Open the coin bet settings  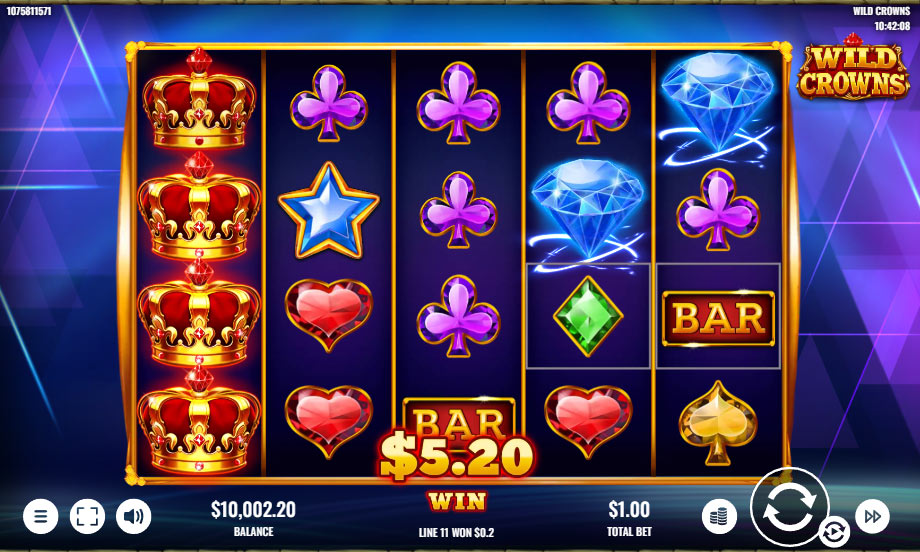click(x=719, y=516)
